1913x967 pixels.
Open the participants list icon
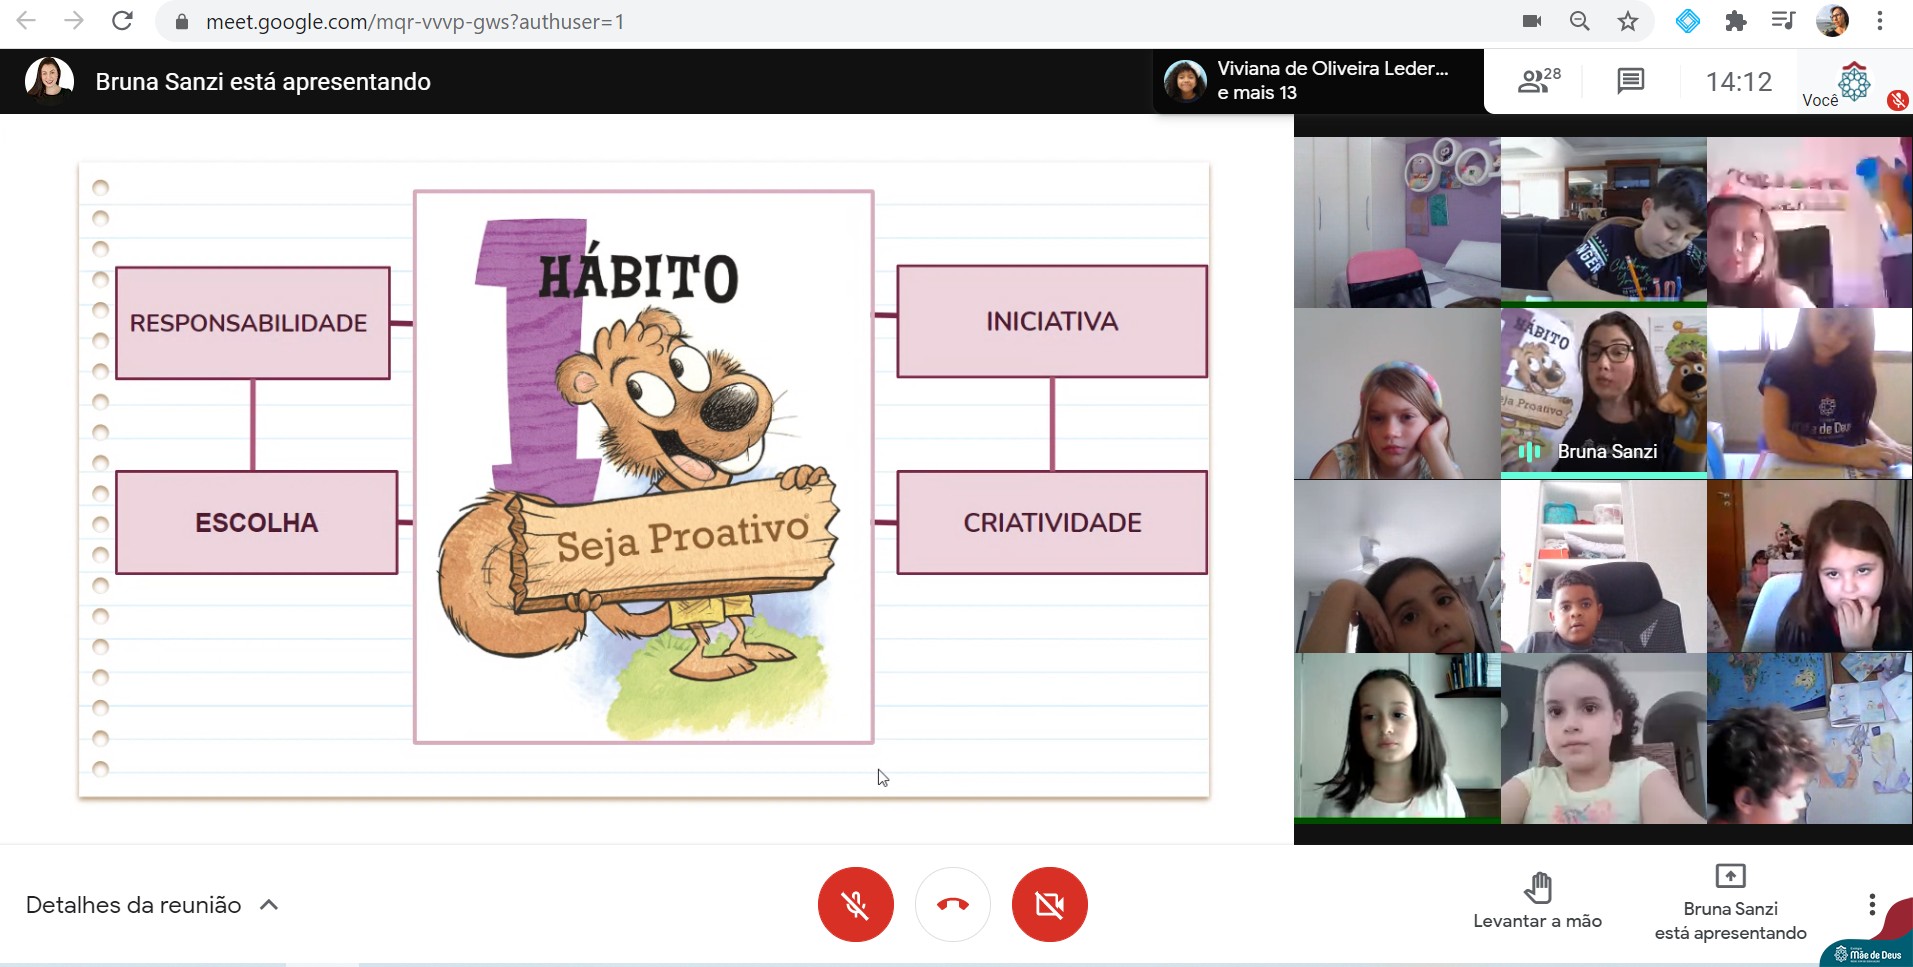coord(1537,81)
